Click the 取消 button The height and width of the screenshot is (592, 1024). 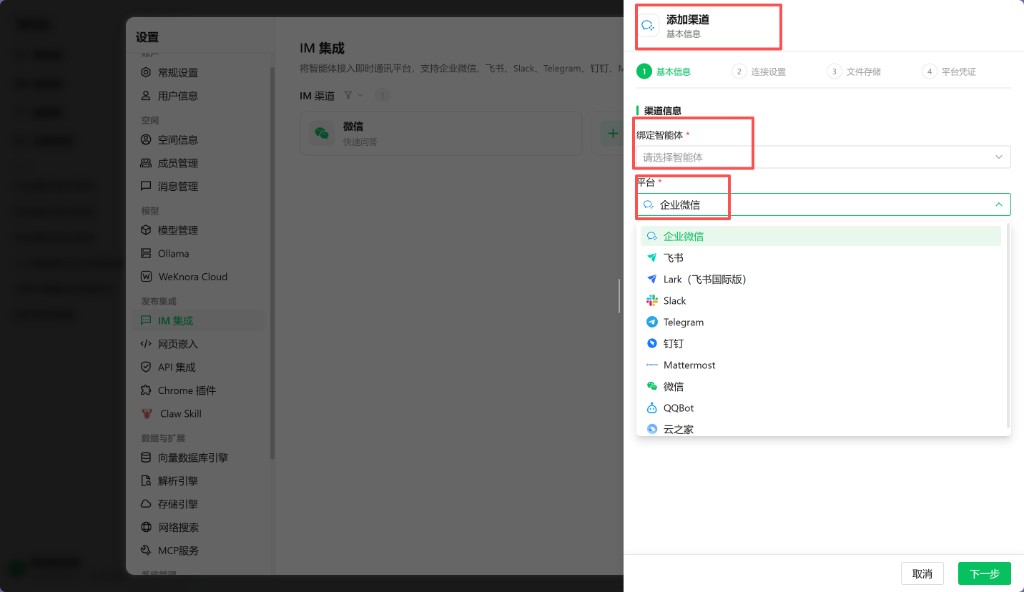coord(922,574)
